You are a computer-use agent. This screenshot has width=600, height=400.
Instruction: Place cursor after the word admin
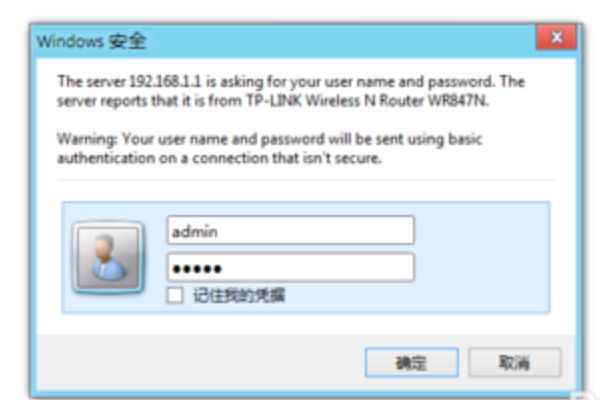pyautogui.click(x=219, y=232)
